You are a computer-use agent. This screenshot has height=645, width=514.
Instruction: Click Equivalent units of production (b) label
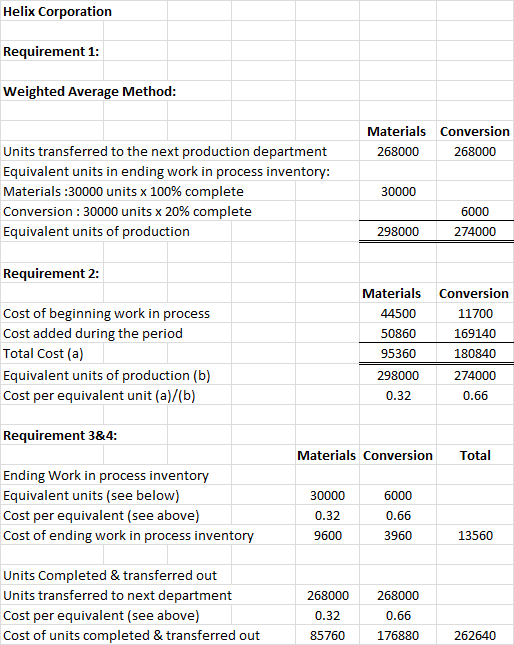tap(107, 376)
